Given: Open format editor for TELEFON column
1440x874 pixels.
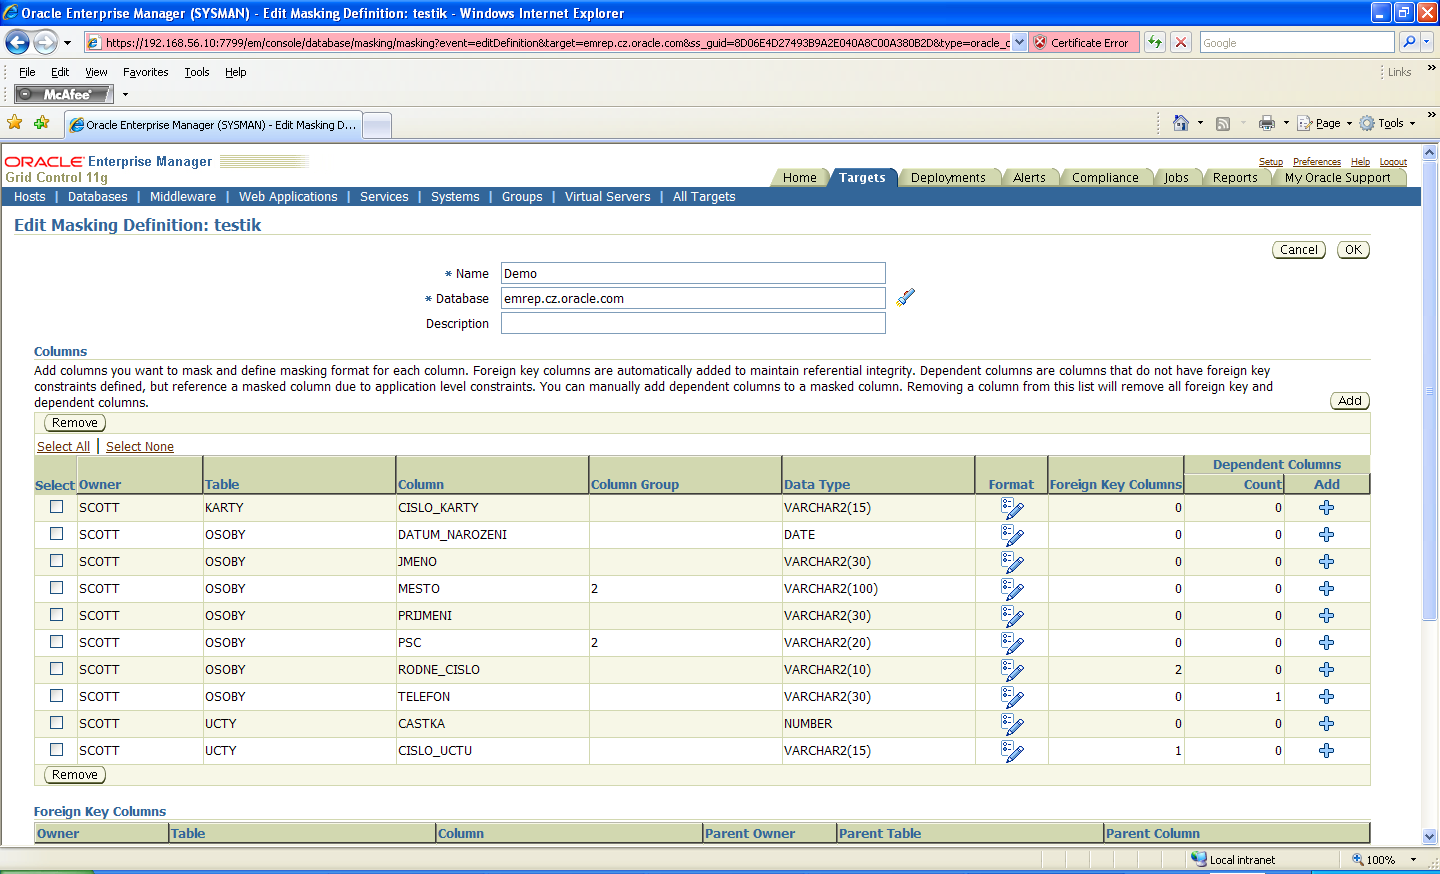Looking at the screenshot, I should pos(1012,697).
